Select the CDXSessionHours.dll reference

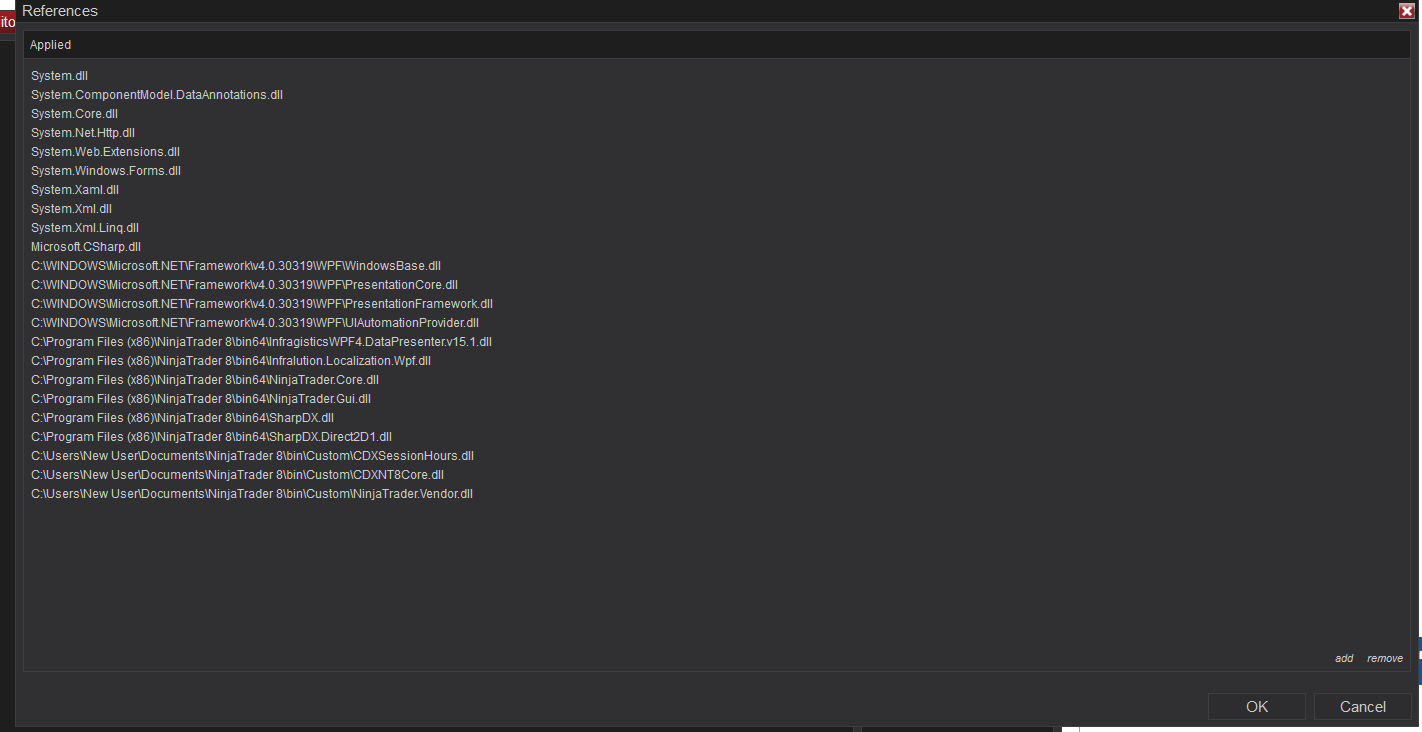[x=253, y=456]
